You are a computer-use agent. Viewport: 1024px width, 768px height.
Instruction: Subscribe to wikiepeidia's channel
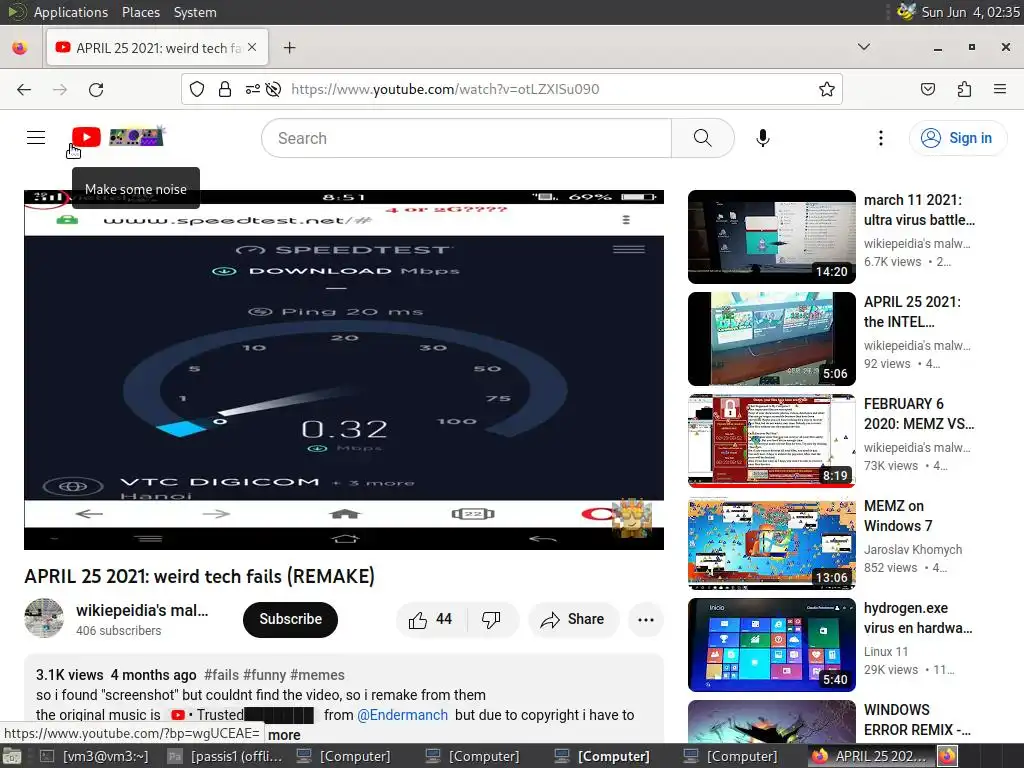[291, 619]
